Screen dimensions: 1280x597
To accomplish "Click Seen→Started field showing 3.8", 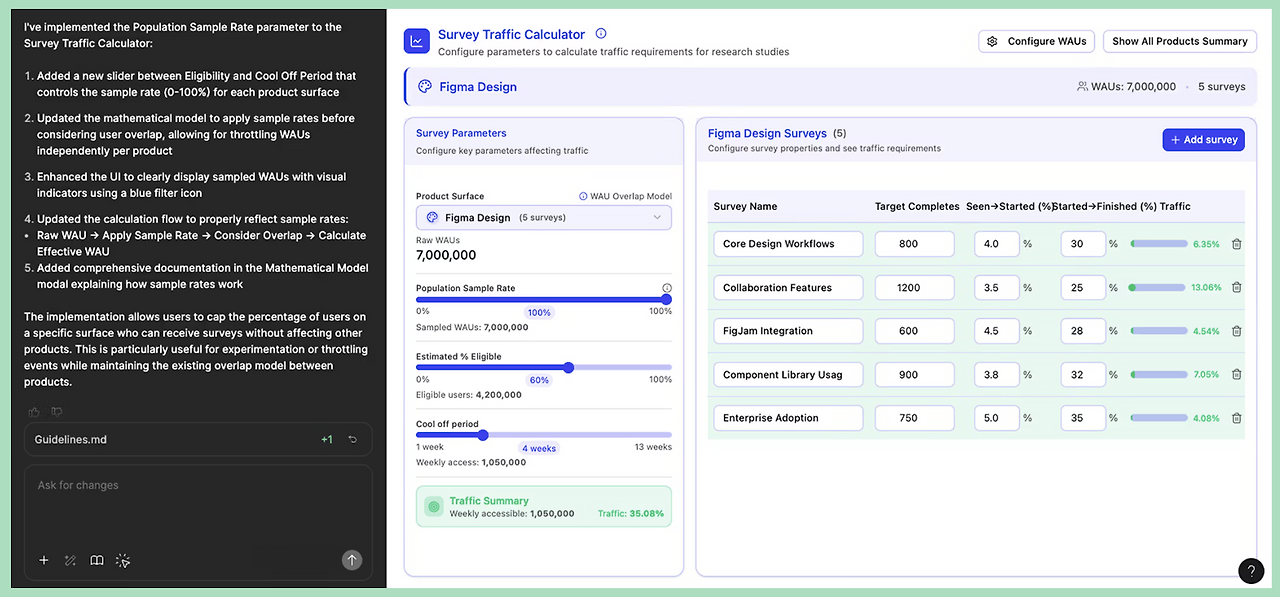I will tap(997, 375).
